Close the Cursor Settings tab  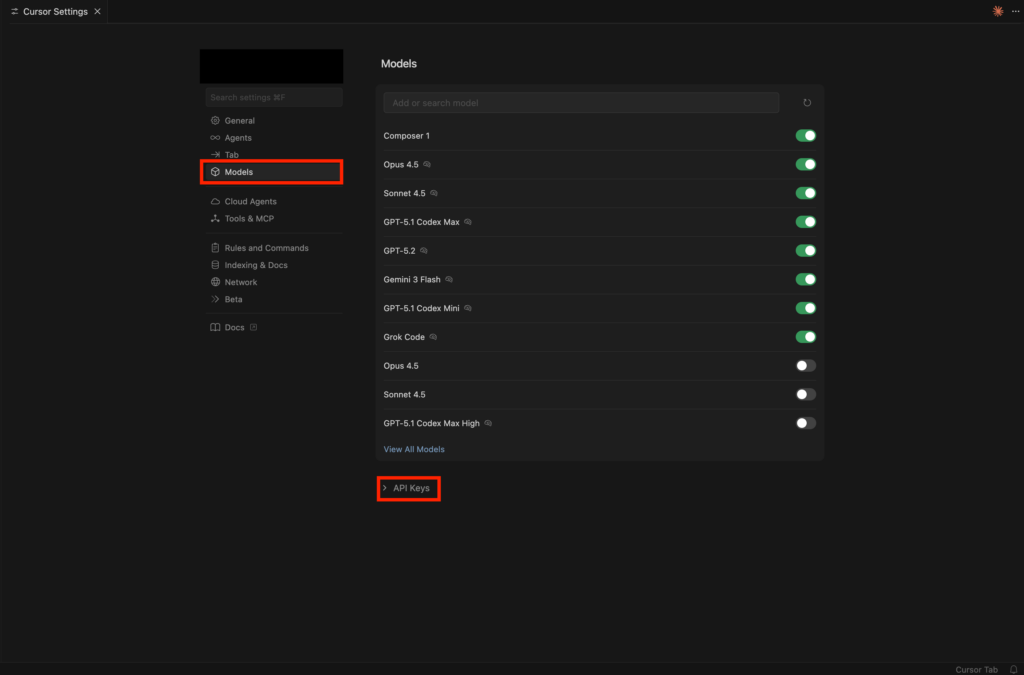pyautogui.click(x=97, y=11)
